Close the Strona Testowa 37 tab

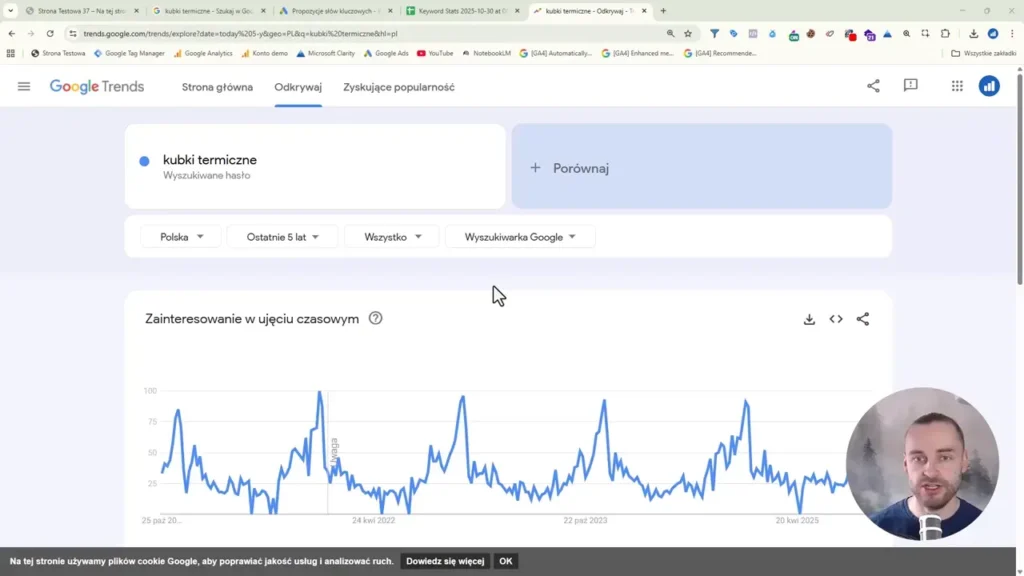(x=136, y=10)
